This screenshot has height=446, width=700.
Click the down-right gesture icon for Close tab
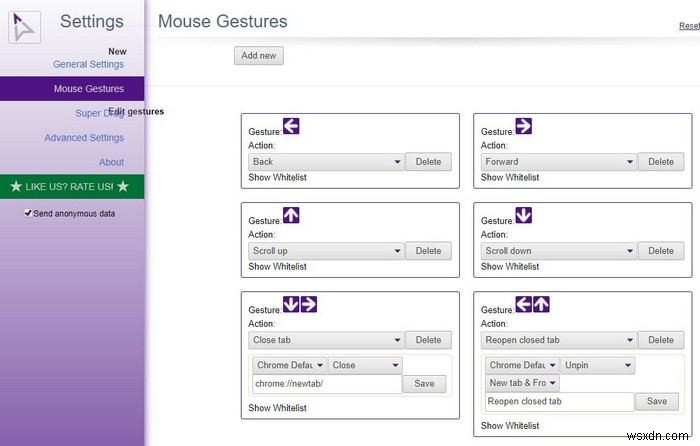click(300, 304)
